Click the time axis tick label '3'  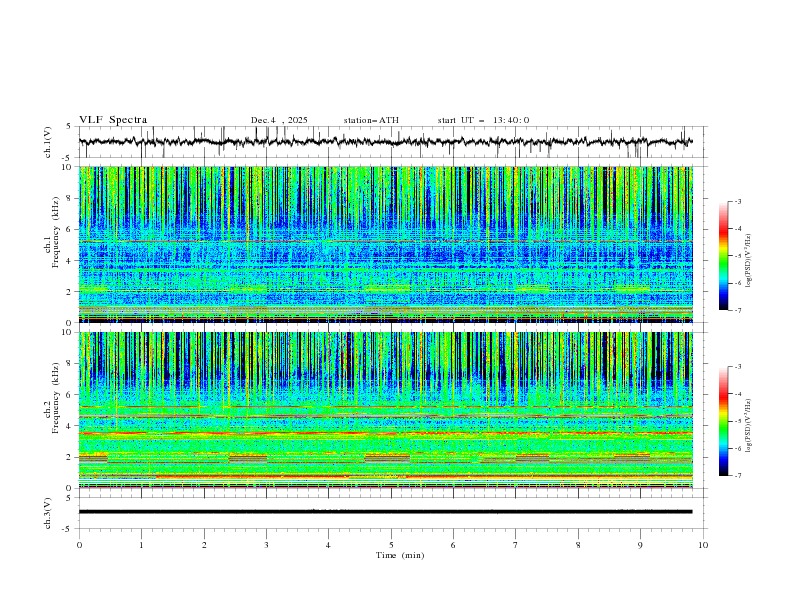(x=266, y=545)
